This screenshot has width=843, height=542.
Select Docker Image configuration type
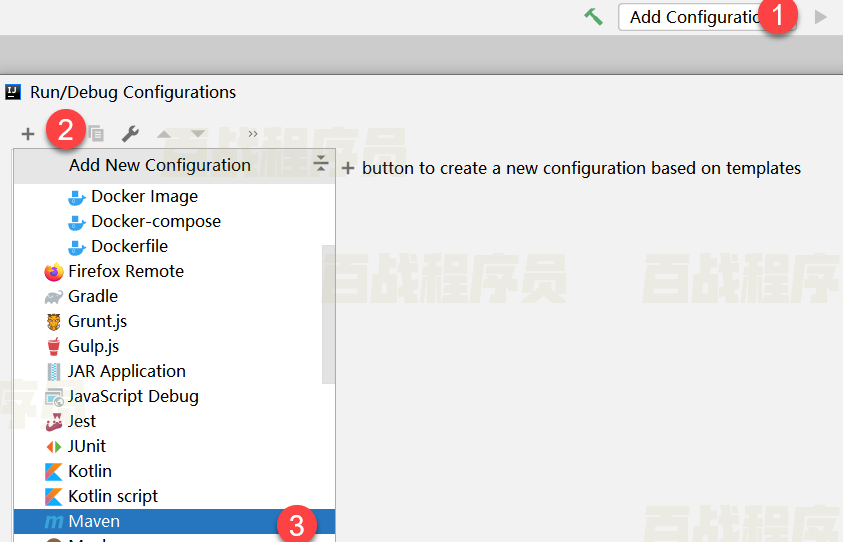pyautogui.click(x=175, y=196)
